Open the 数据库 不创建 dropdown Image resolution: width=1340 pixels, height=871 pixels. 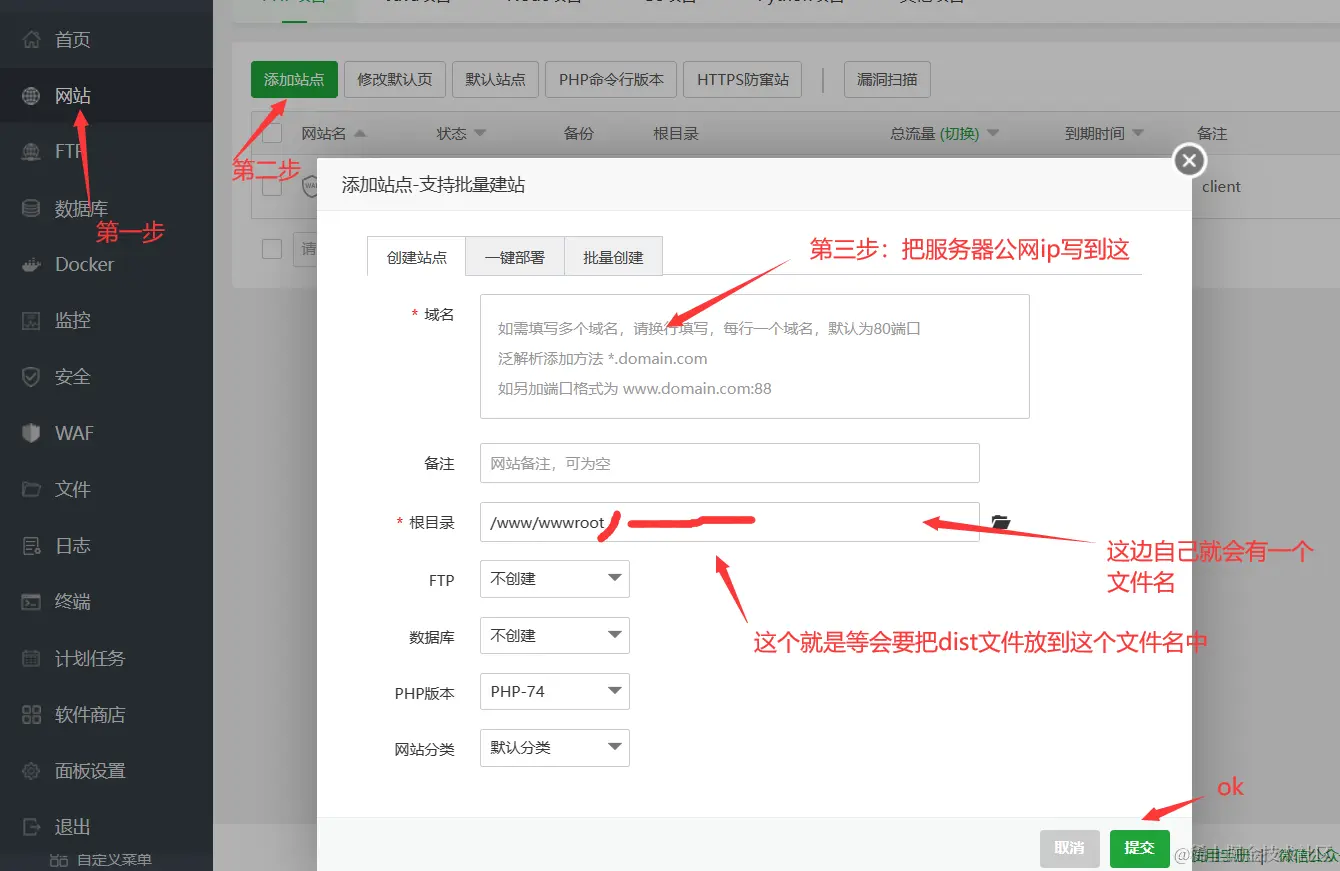[x=555, y=636]
